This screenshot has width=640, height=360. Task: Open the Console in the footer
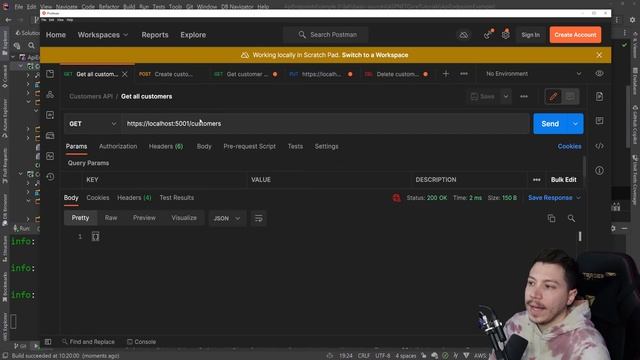(x=141, y=342)
